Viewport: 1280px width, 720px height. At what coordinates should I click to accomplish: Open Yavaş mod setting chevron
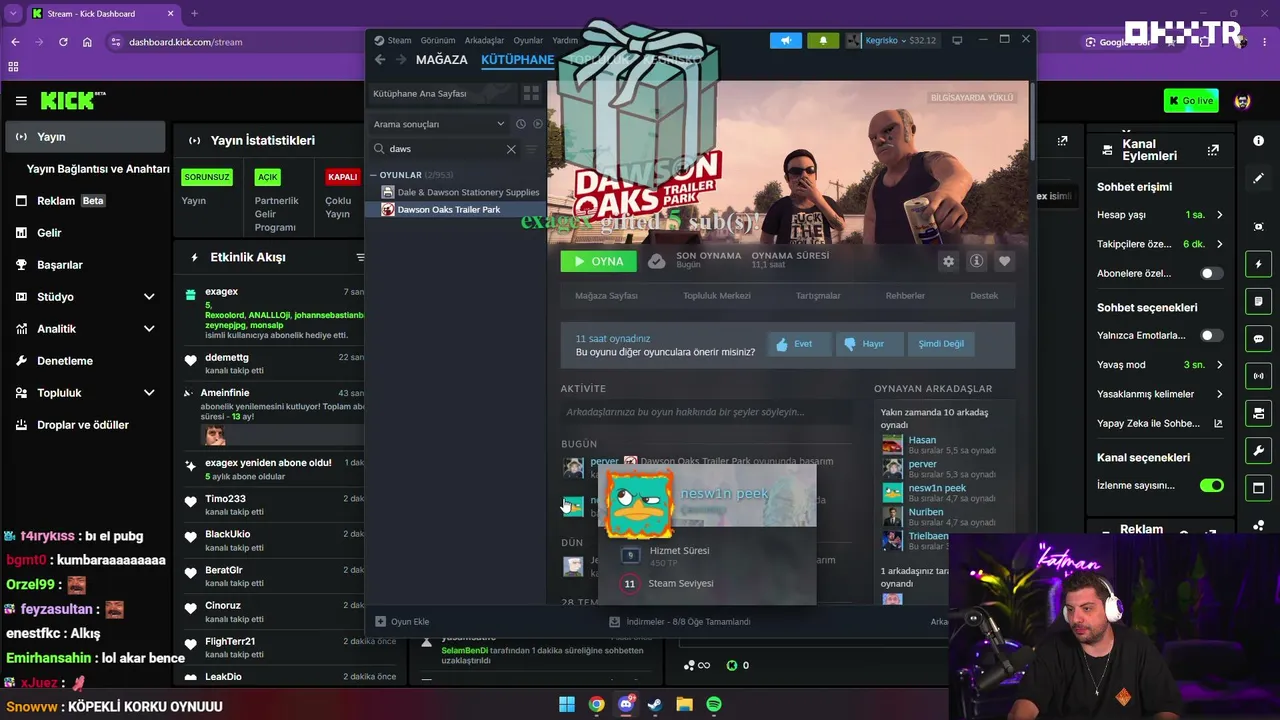click(1219, 365)
